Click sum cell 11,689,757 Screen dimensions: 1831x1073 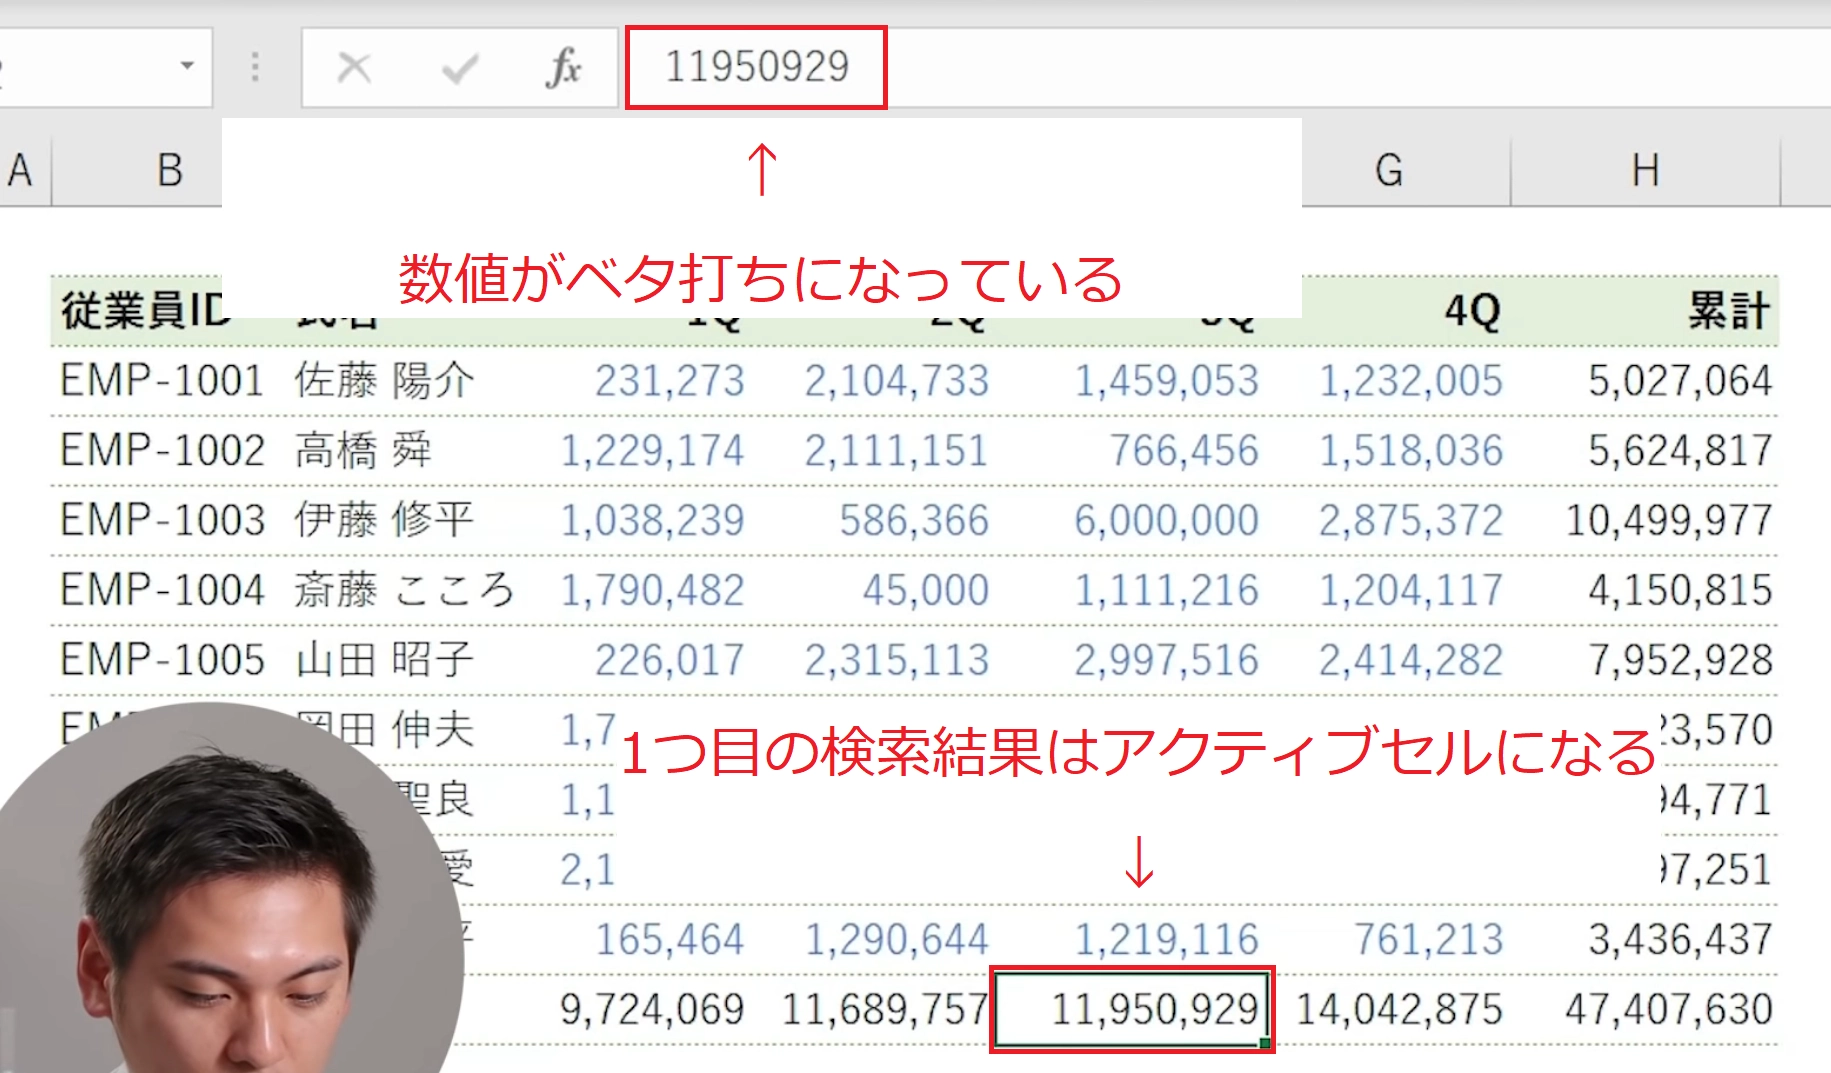pos(885,1009)
